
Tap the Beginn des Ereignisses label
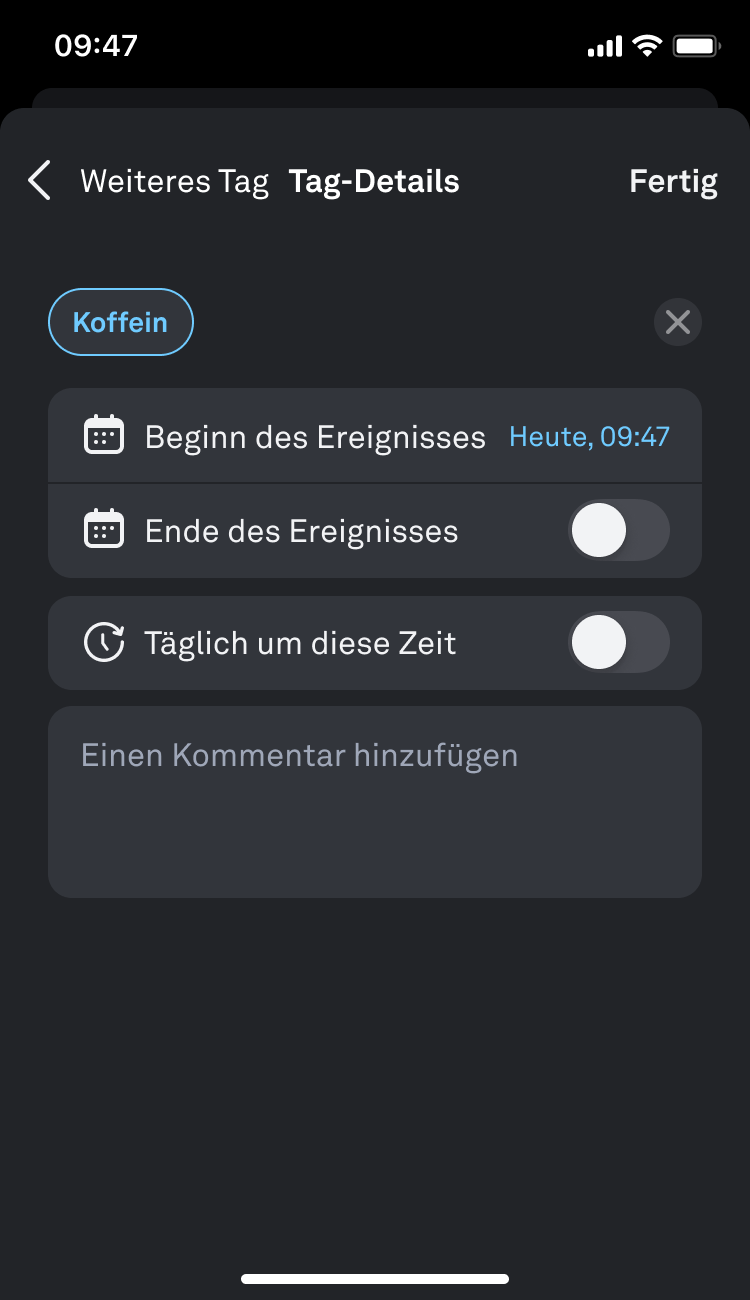tap(315, 437)
